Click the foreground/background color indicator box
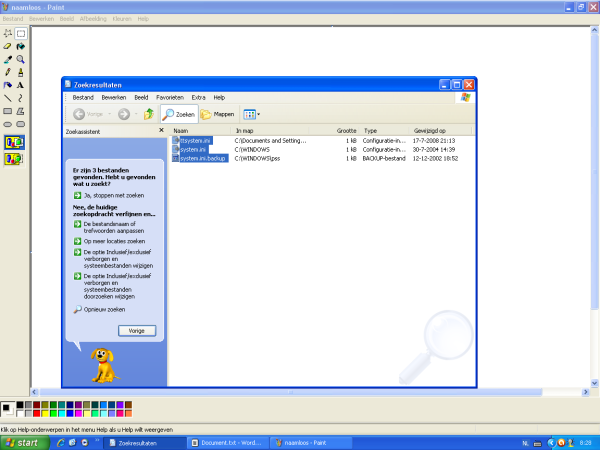600x450 pixels. (8, 409)
